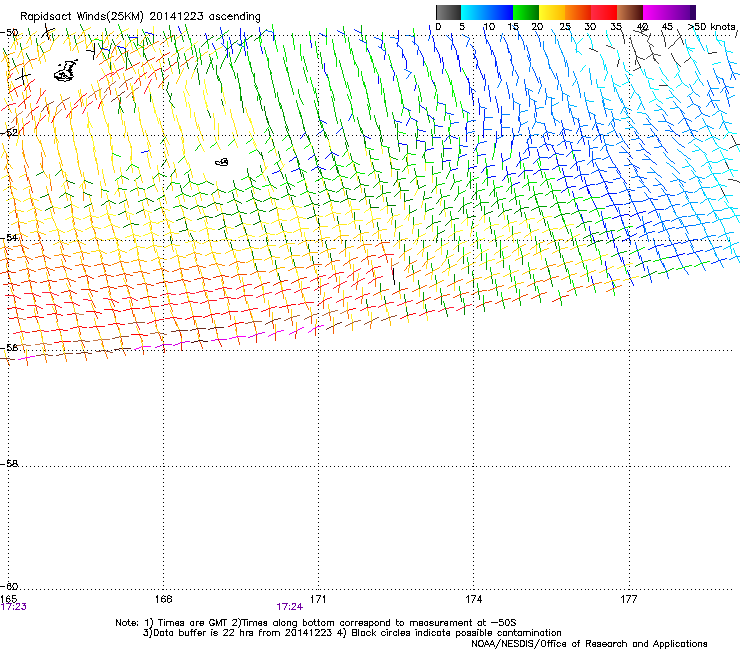
Task: Click the latitude label '-60'
Action: (9, 586)
